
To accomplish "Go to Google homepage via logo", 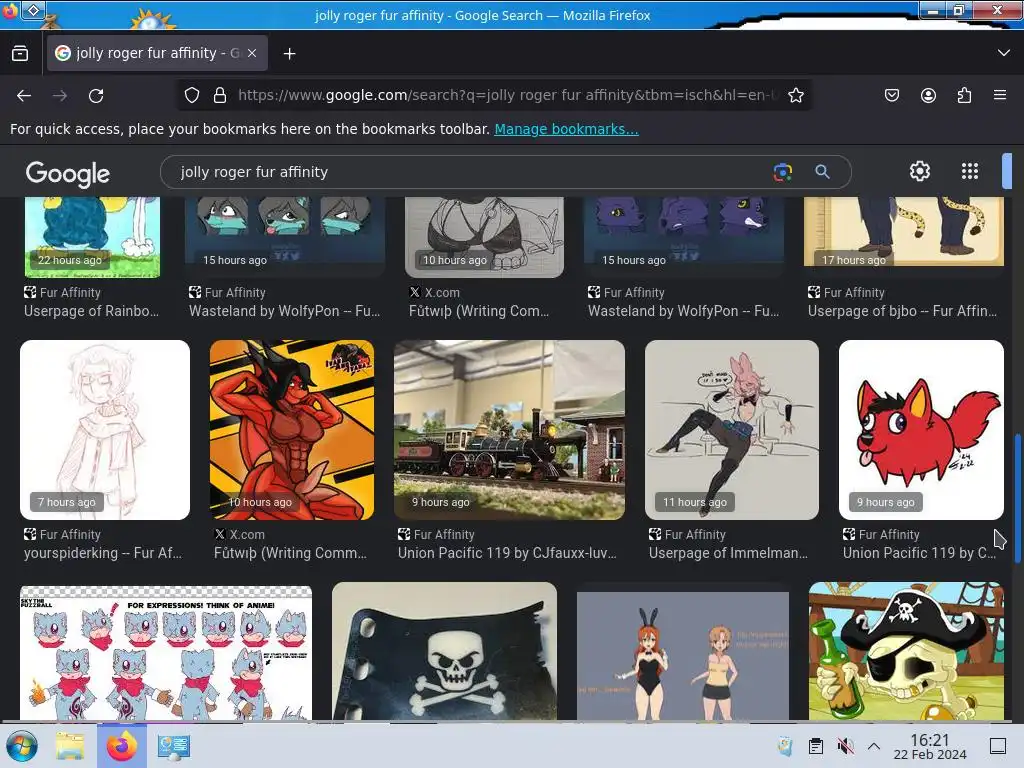I will click(68, 173).
